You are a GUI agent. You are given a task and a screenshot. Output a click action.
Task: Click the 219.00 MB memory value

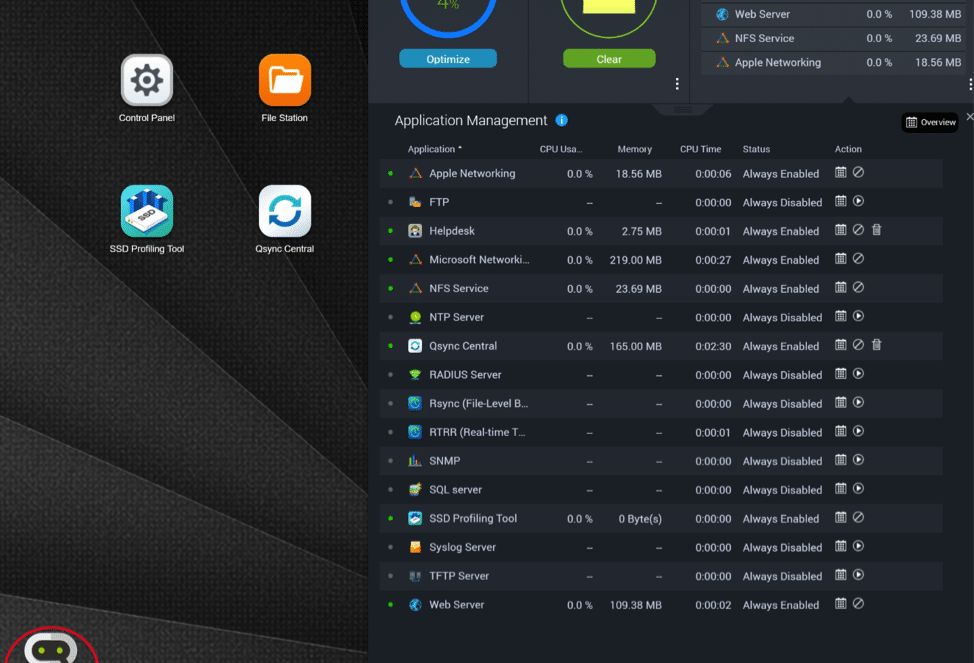click(x=635, y=260)
